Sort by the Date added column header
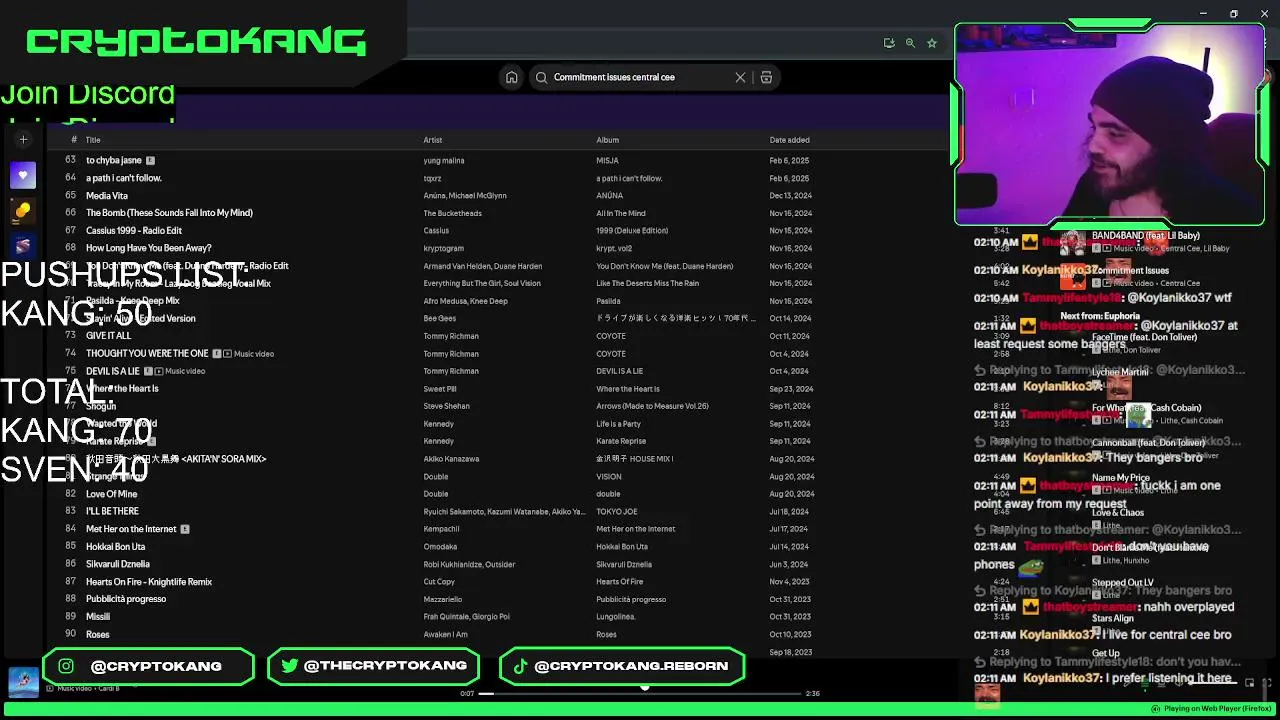 (x=790, y=140)
